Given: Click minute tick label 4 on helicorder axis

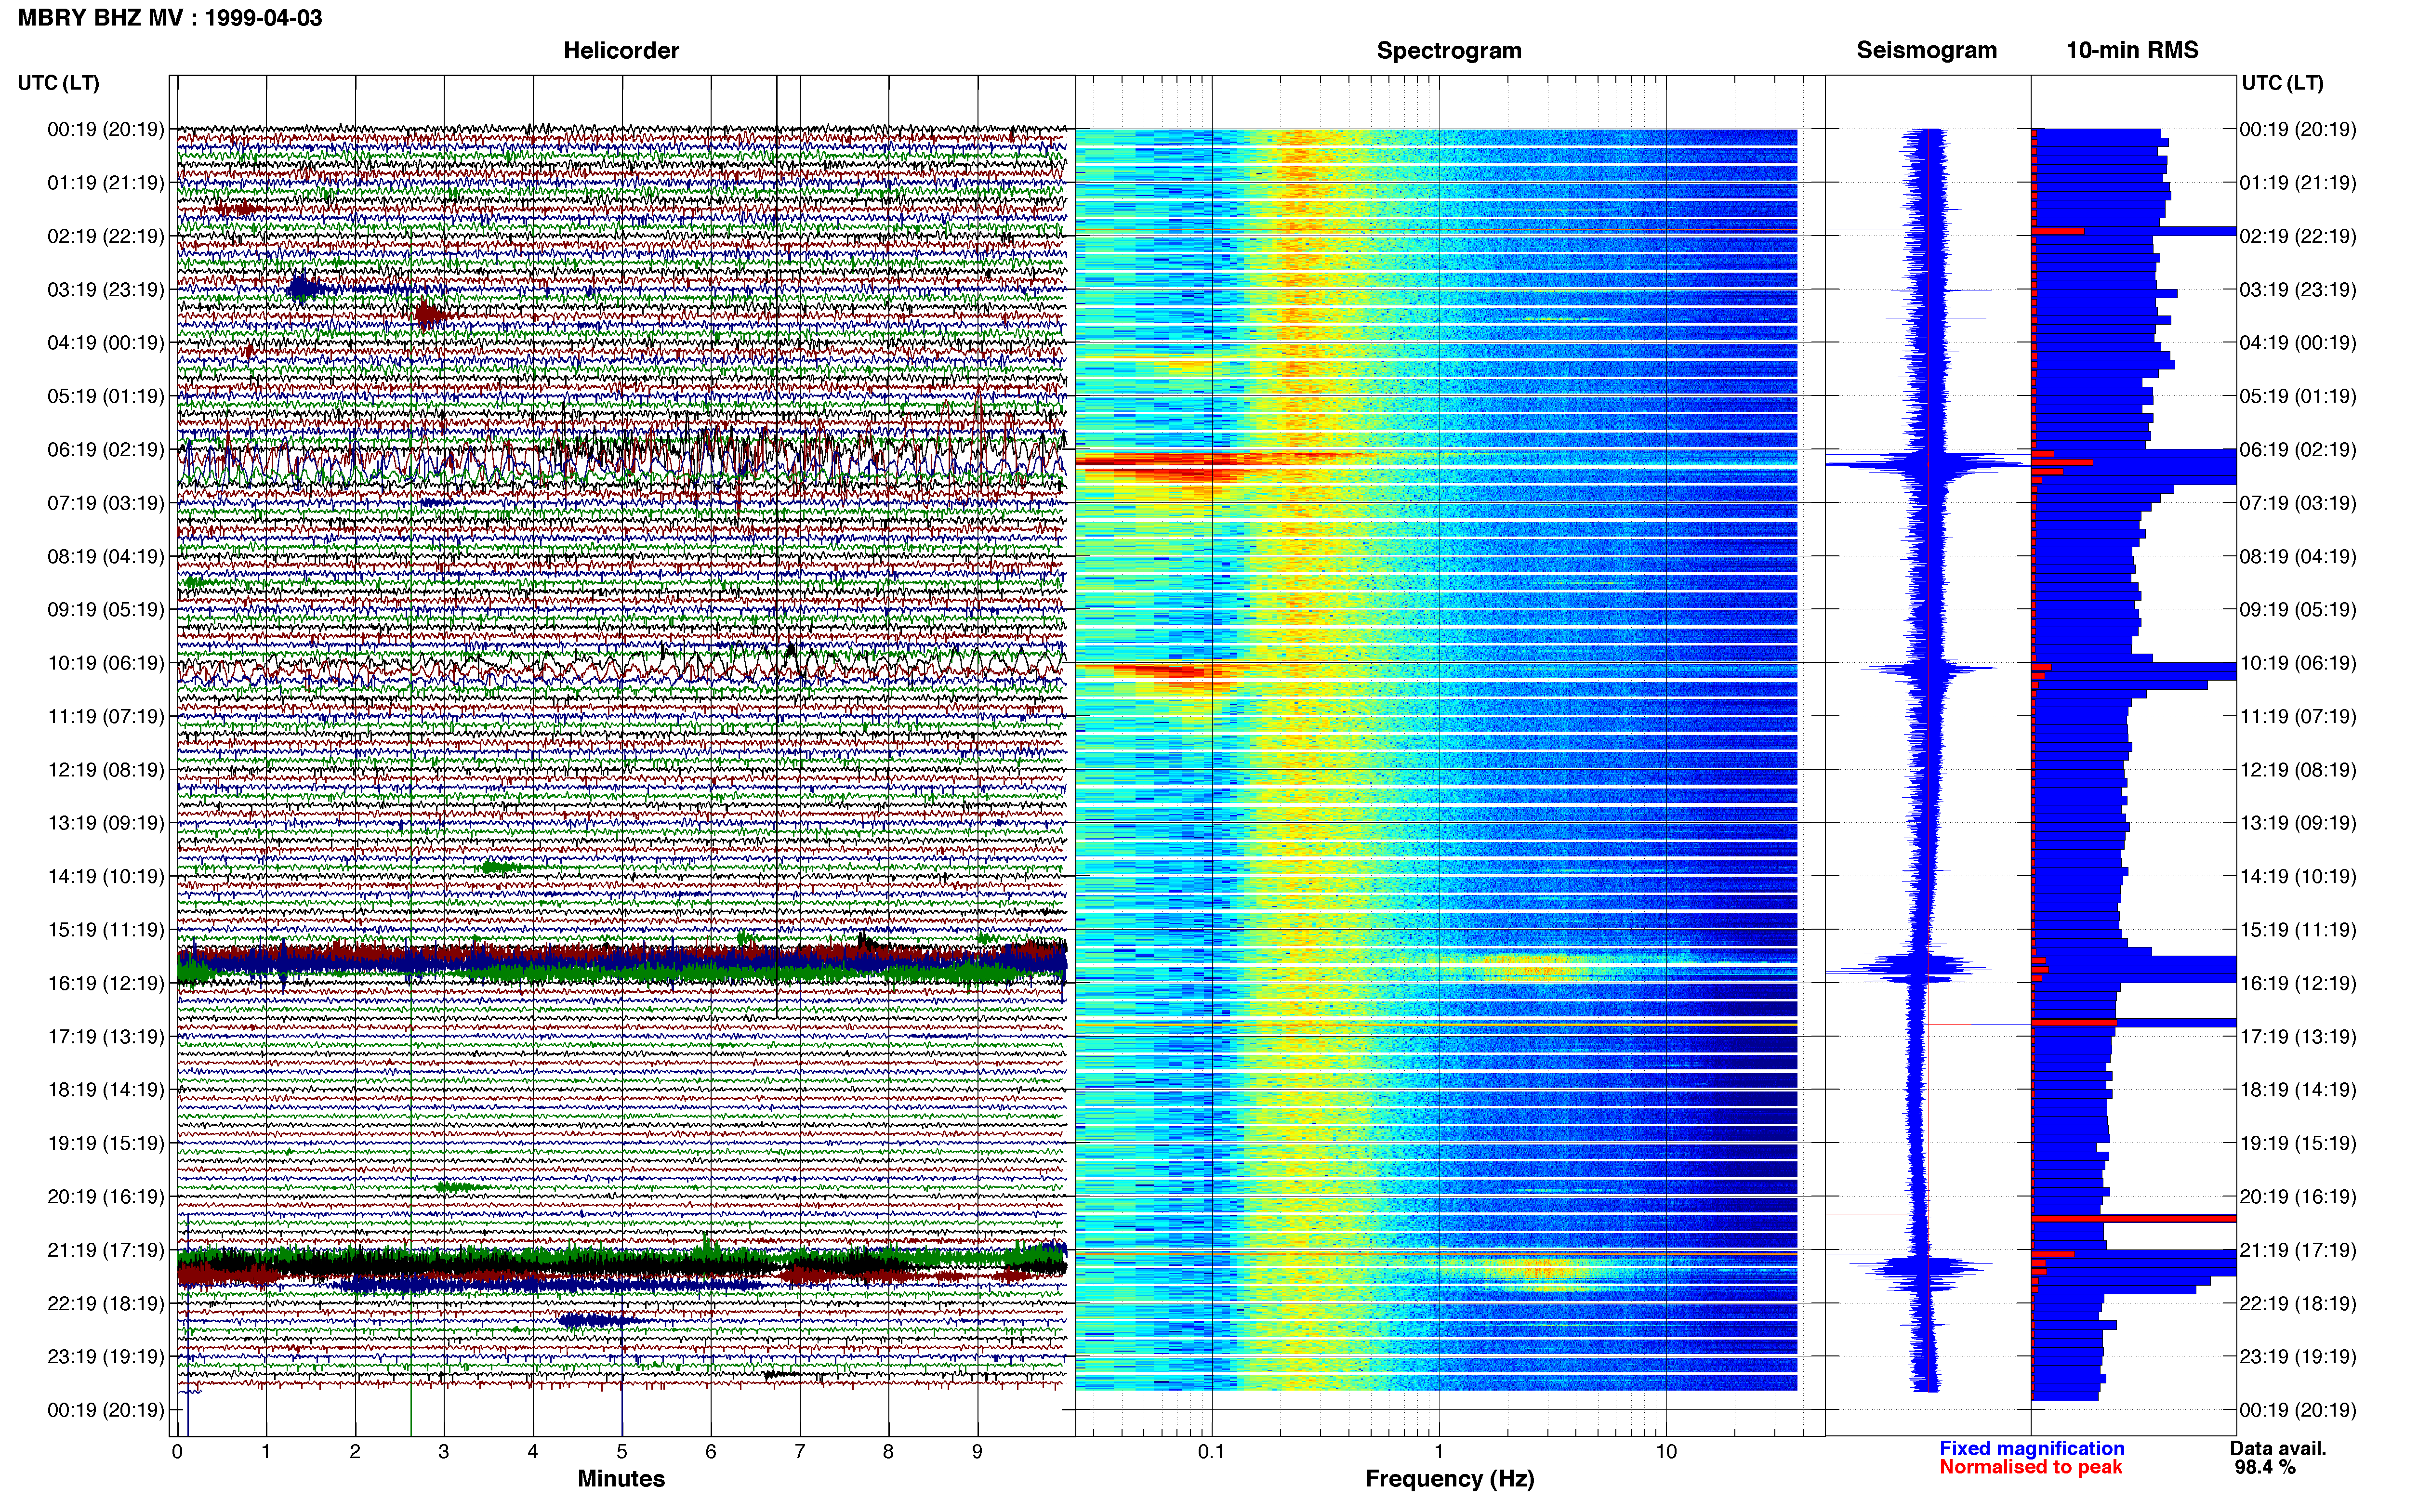Looking at the screenshot, I should coord(533,1452).
